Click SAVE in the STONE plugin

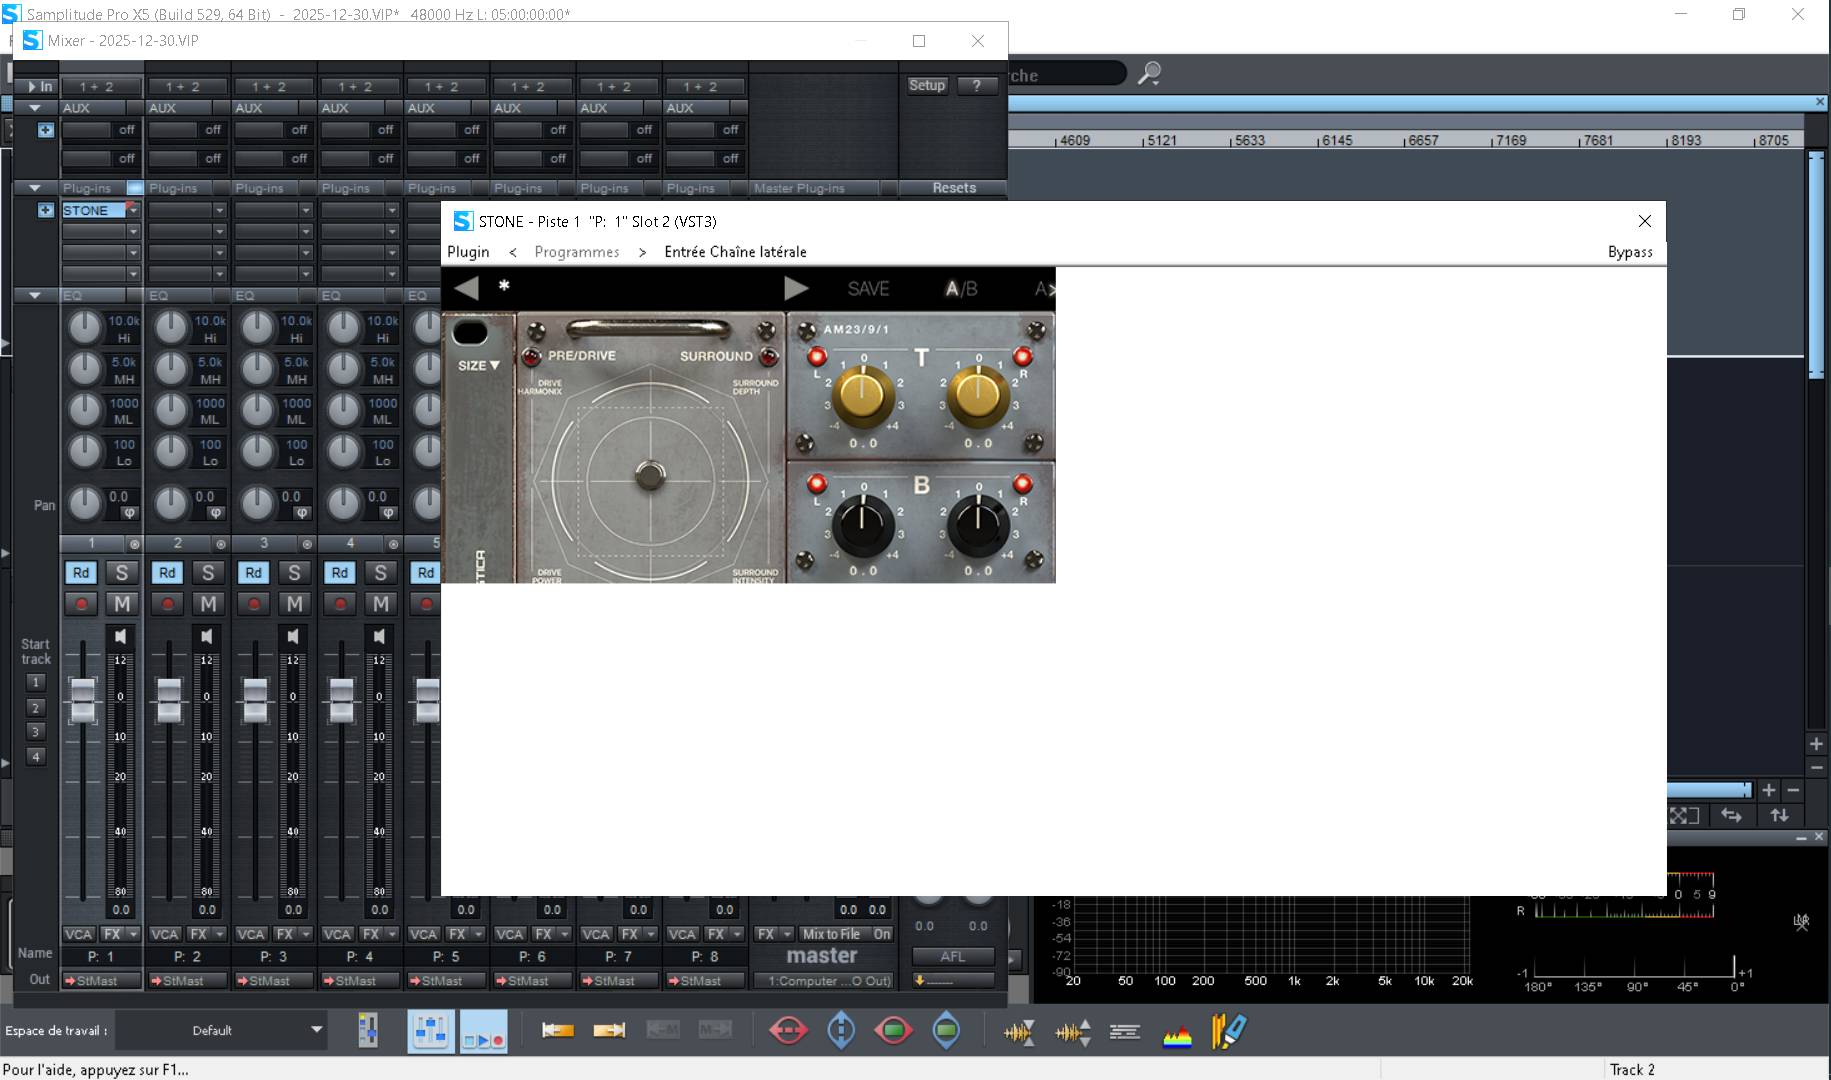pos(868,289)
